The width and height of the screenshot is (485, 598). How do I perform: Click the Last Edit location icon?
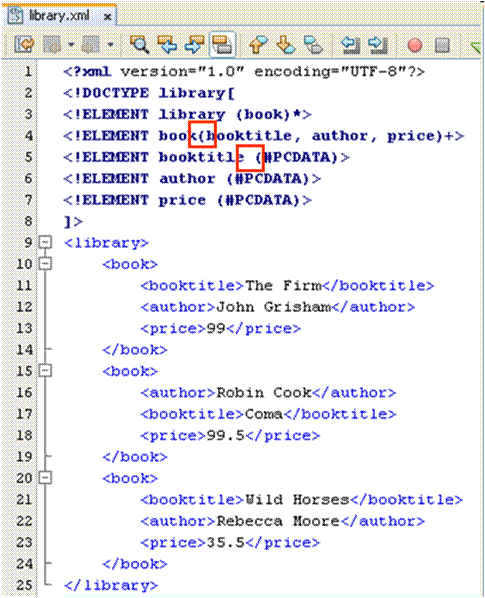(x=24, y=45)
